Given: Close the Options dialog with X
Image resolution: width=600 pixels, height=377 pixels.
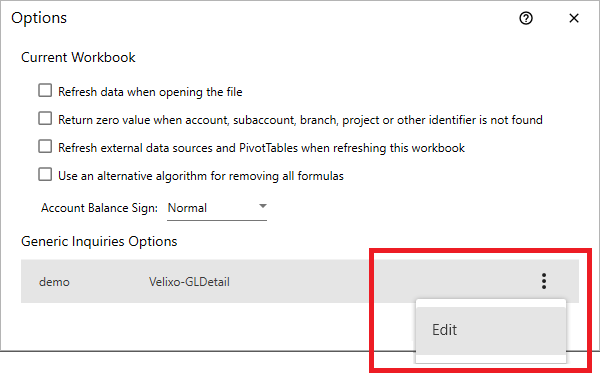Looking at the screenshot, I should tap(574, 18).
